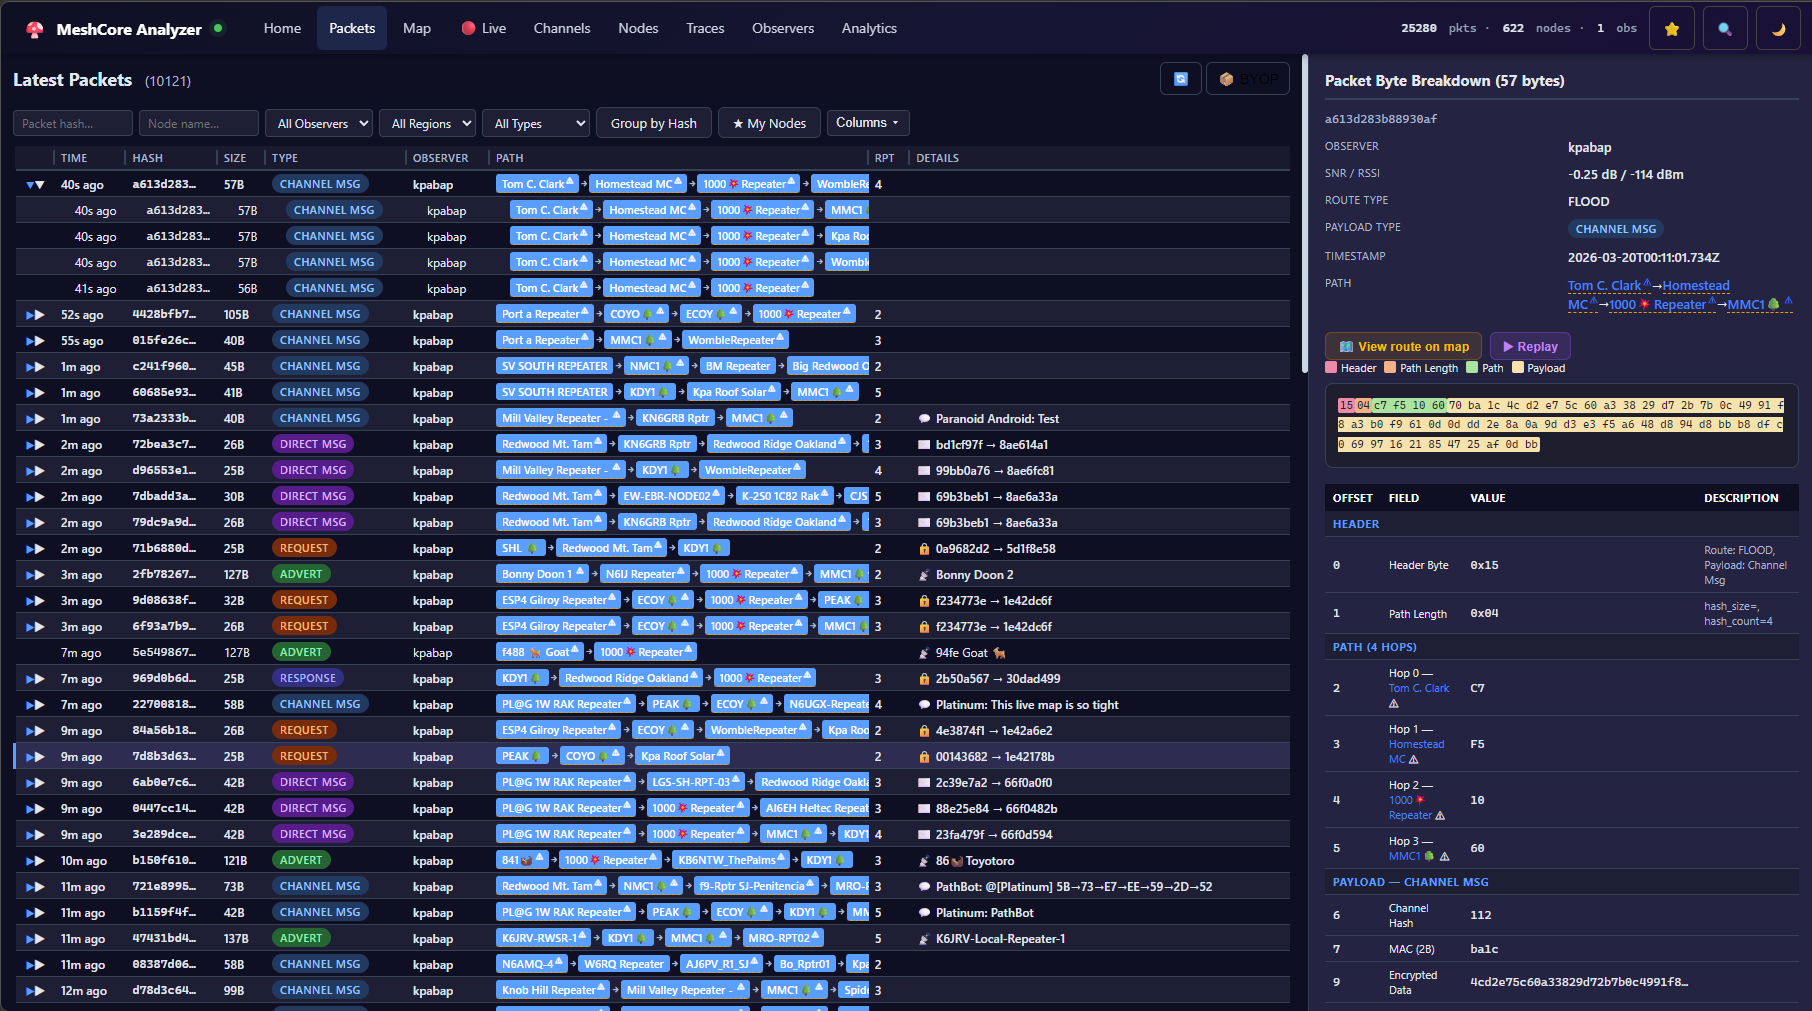This screenshot has width=1812, height=1011.
Task: Toggle the My Nodes star filter
Action: [x=769, y=123]
